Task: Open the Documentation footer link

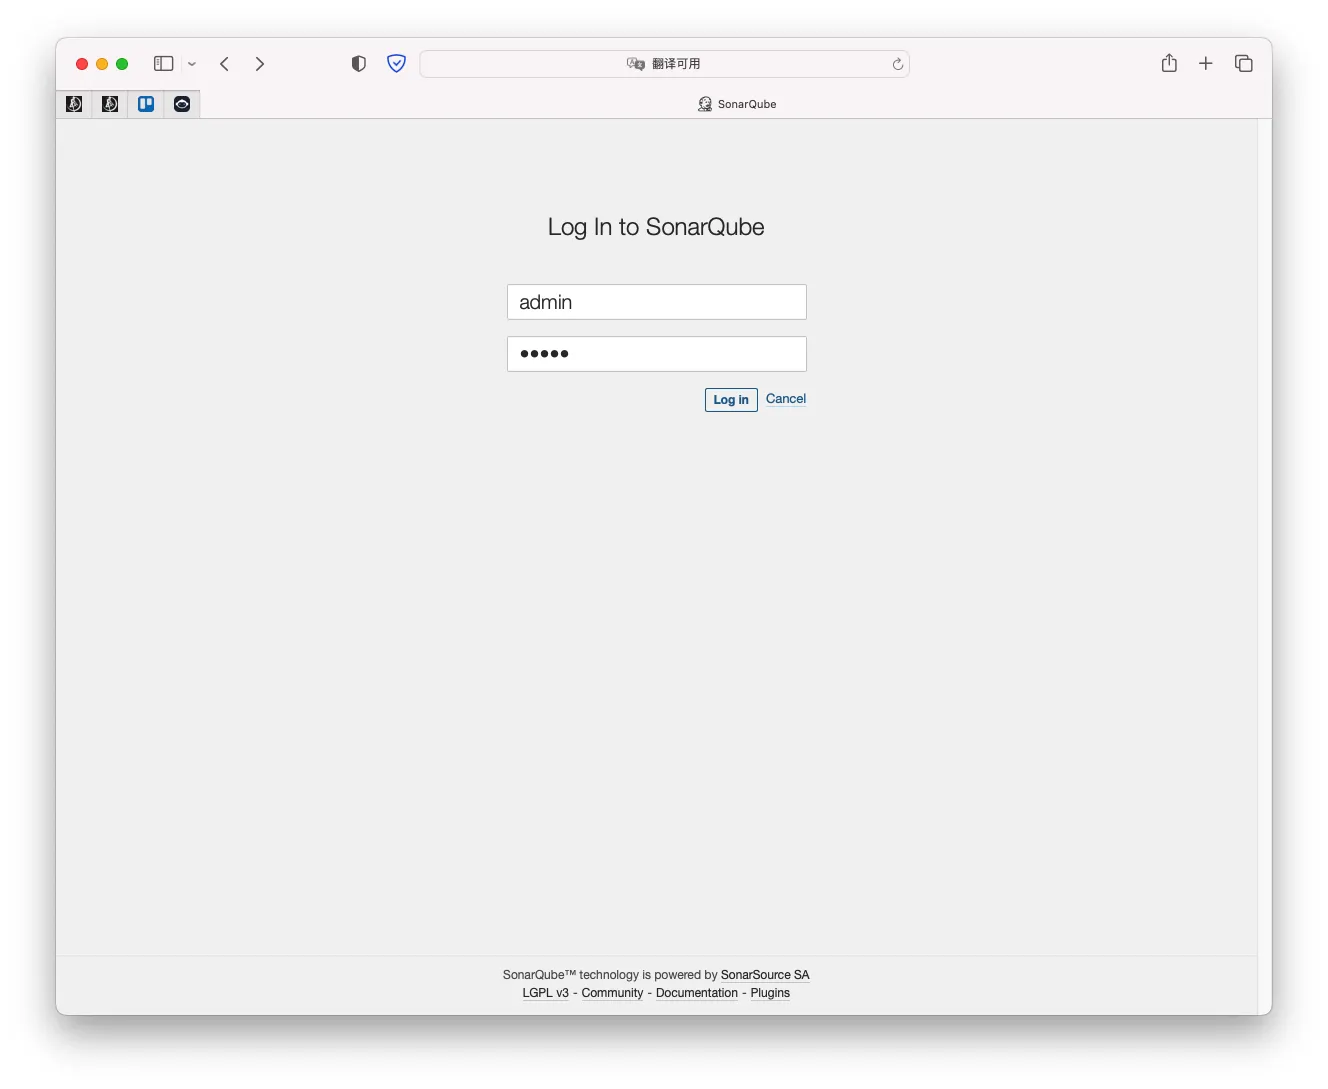Action: [697, 993]
